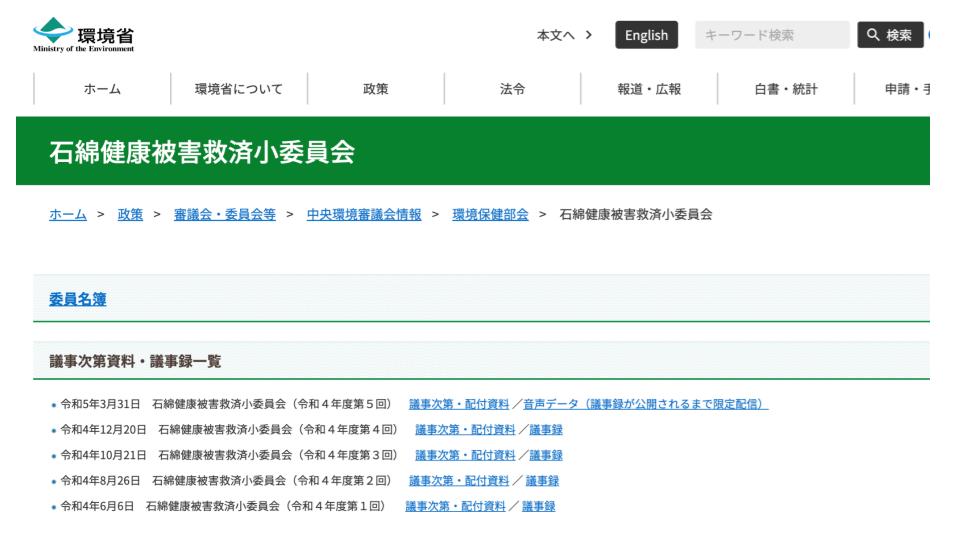Open 議事次第・配付資料 for 令和5年3月31日 meeting
The width and height of the screenshot is (960, 540).
pos(459,404)
